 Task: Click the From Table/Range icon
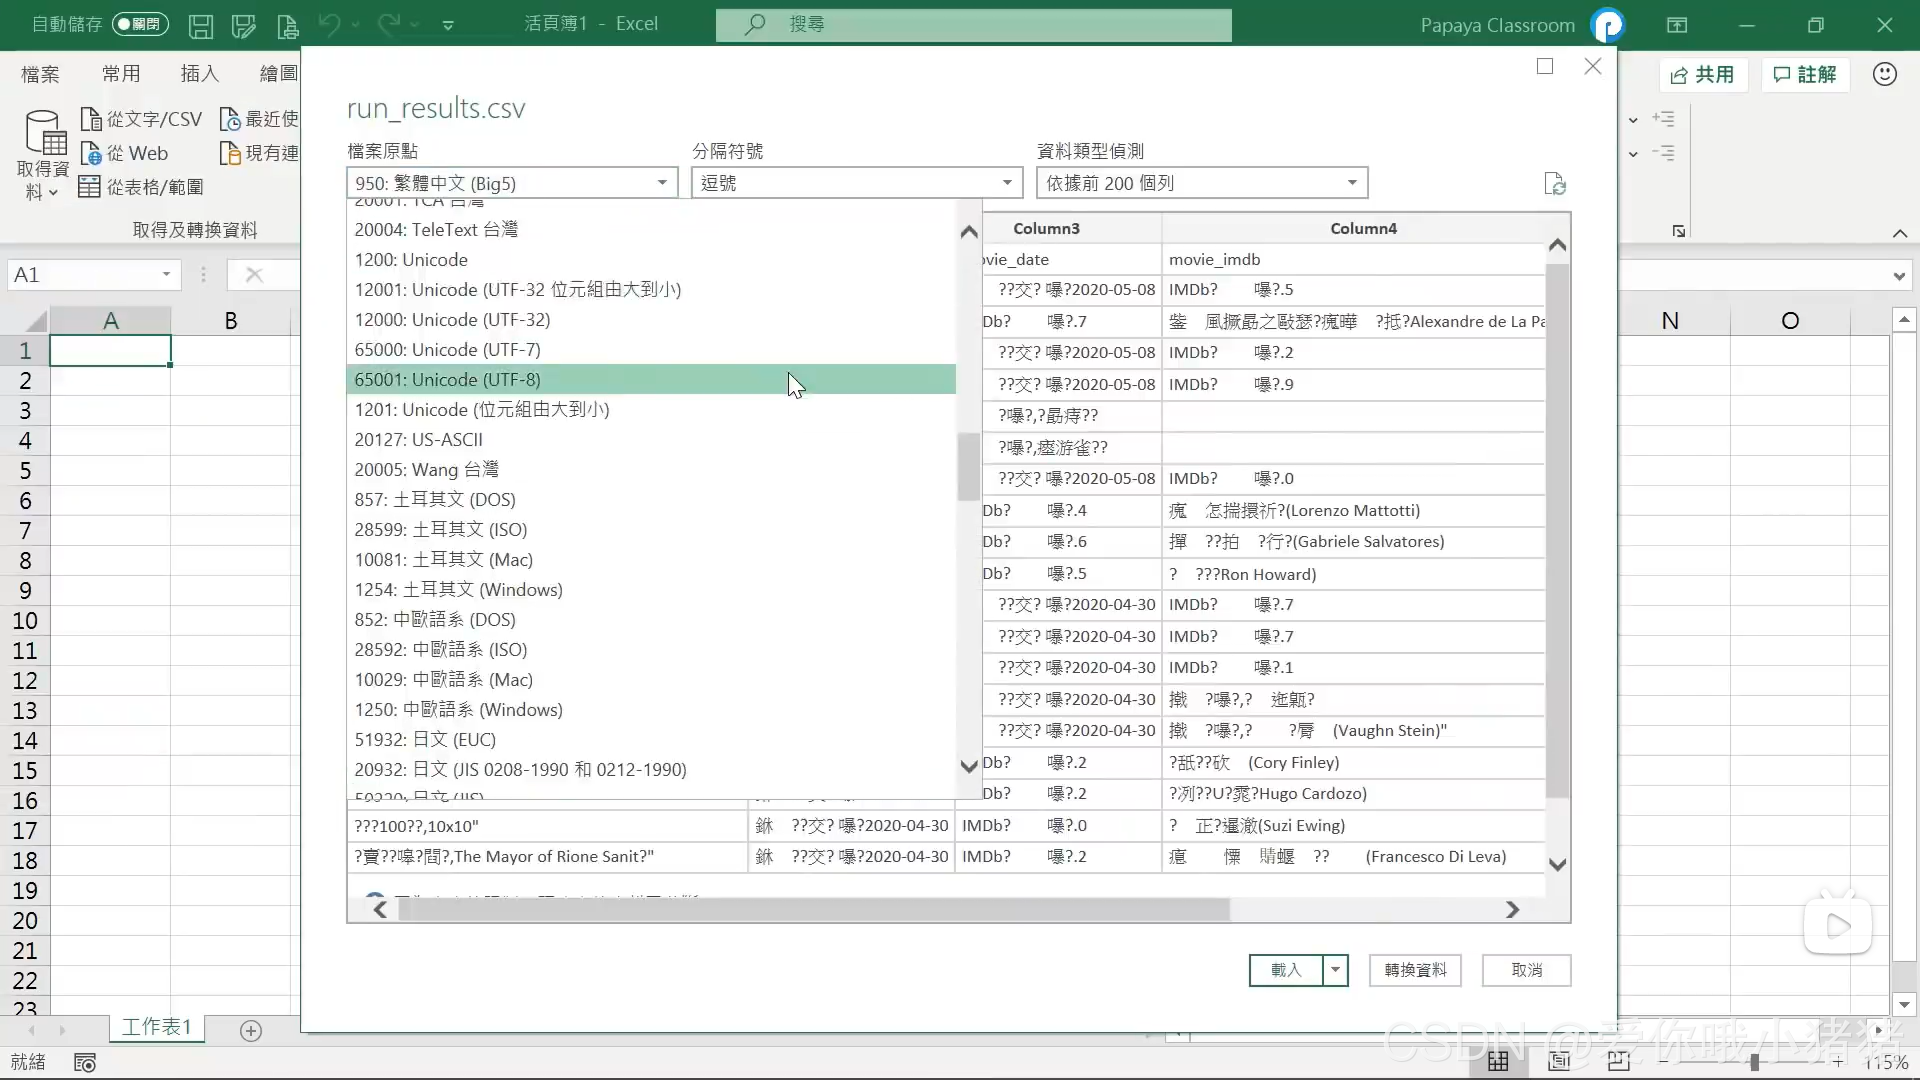coord(89,187)
